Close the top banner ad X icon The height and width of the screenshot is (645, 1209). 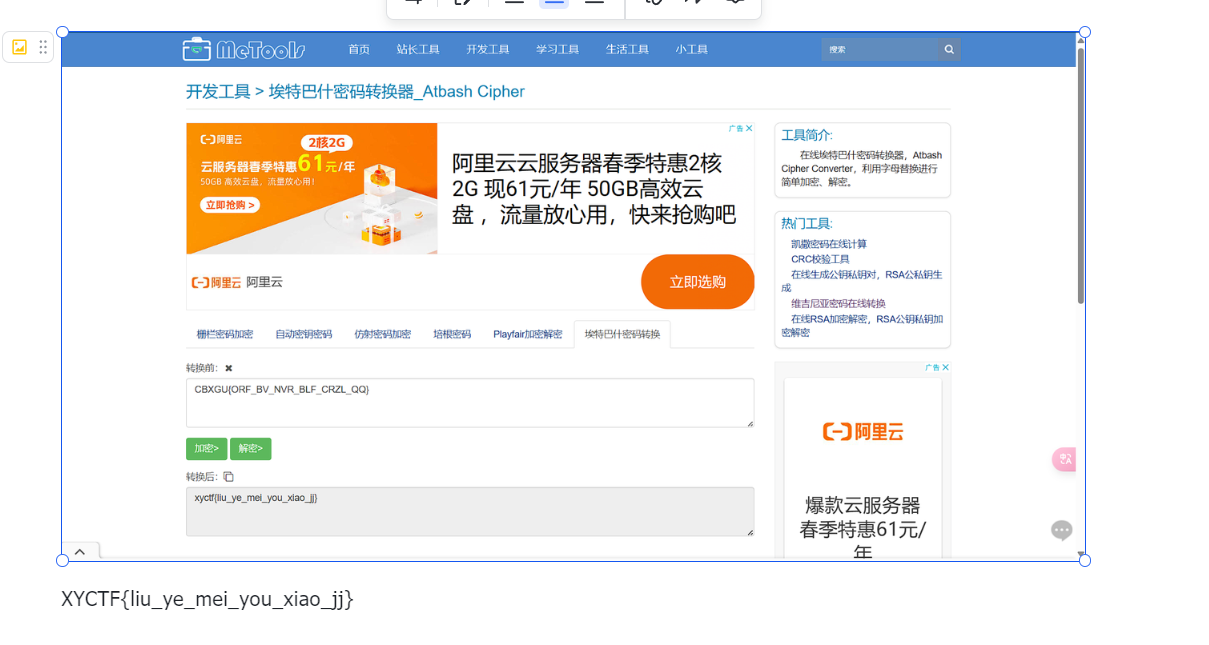[x=750, y=128]
